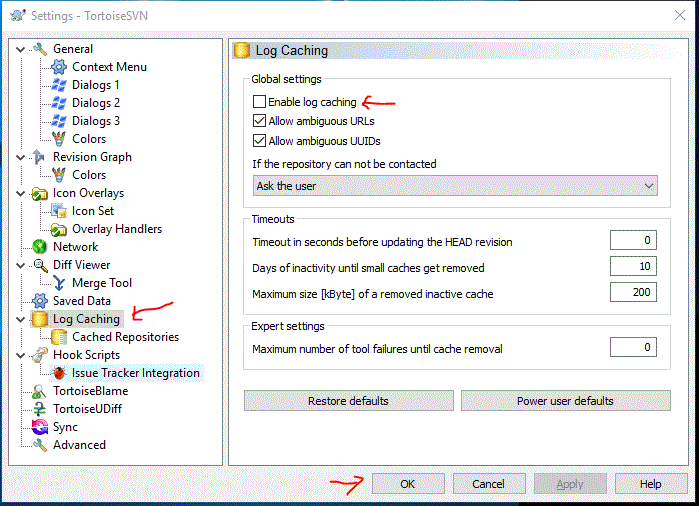Select TortoiseUDiff in settings tree

tap(87, 409)
